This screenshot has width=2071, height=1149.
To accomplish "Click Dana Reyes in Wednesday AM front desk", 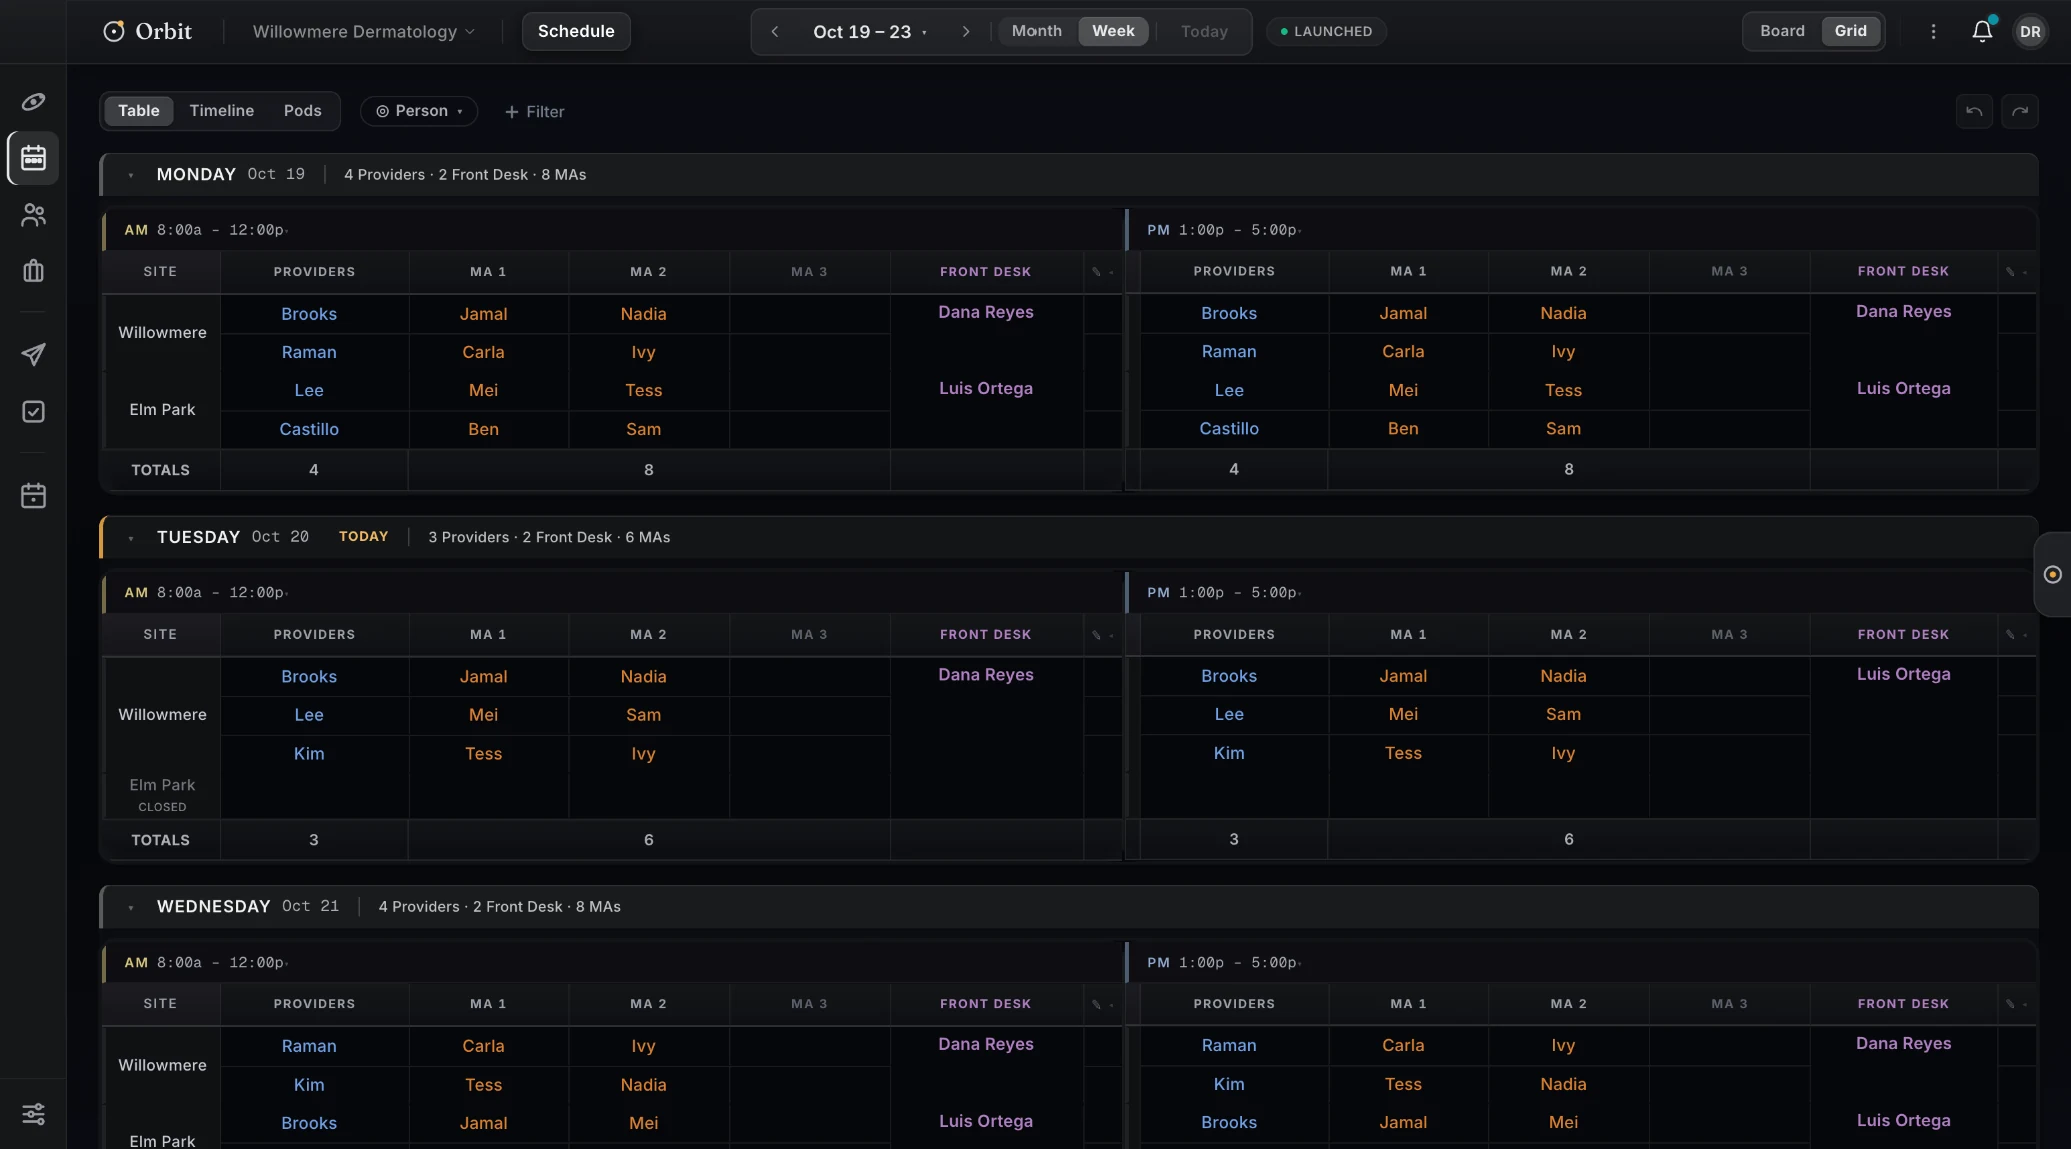I will point(986,1044).
